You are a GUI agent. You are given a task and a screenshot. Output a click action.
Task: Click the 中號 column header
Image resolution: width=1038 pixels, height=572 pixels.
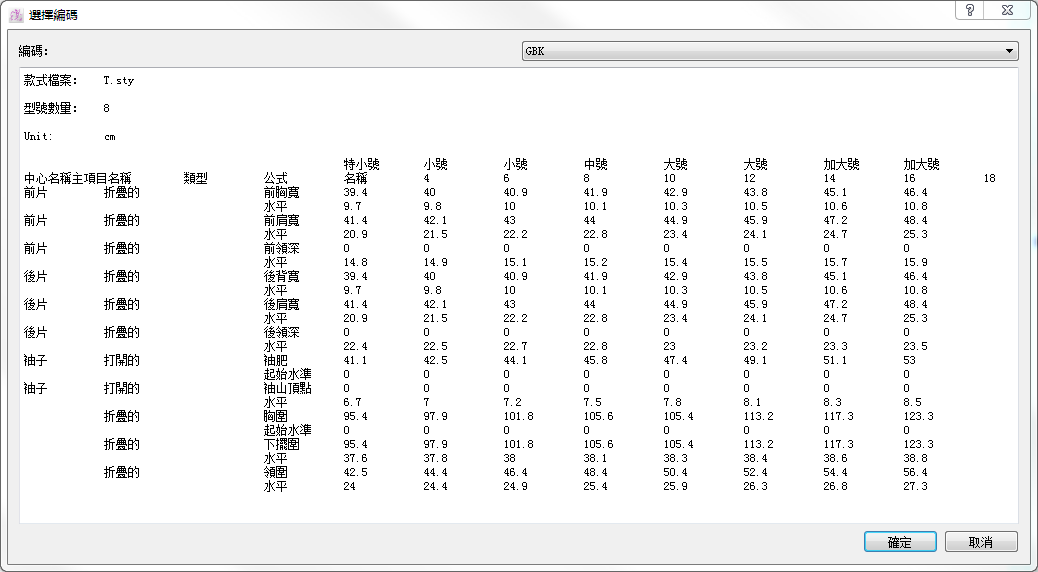tap(595, 164)
